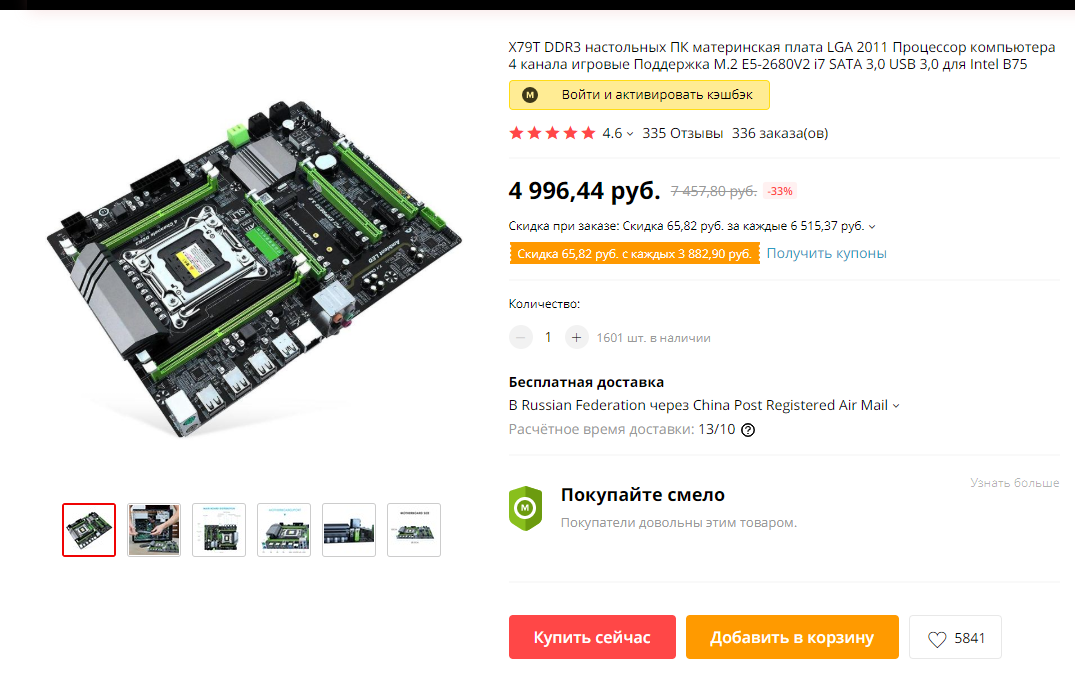Viewport: 1075px width, 681px height.
Task: Select the second thumbnail showing installation
Action: click(x=154, y=529)
